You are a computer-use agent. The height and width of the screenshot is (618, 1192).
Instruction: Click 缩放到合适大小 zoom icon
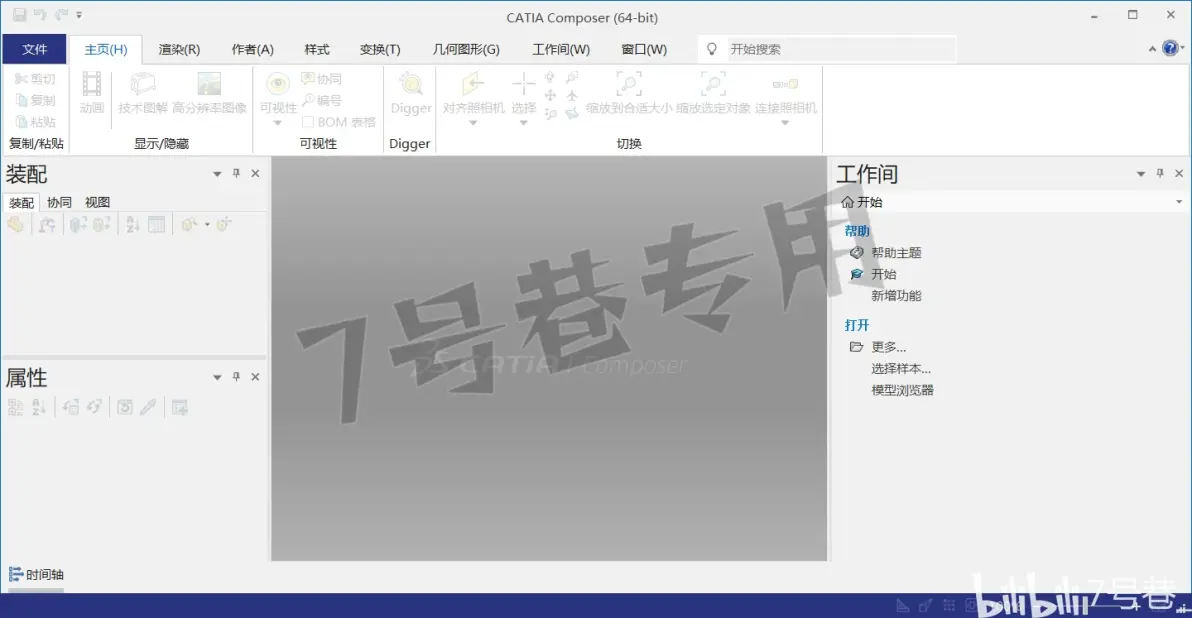(629, 84)
